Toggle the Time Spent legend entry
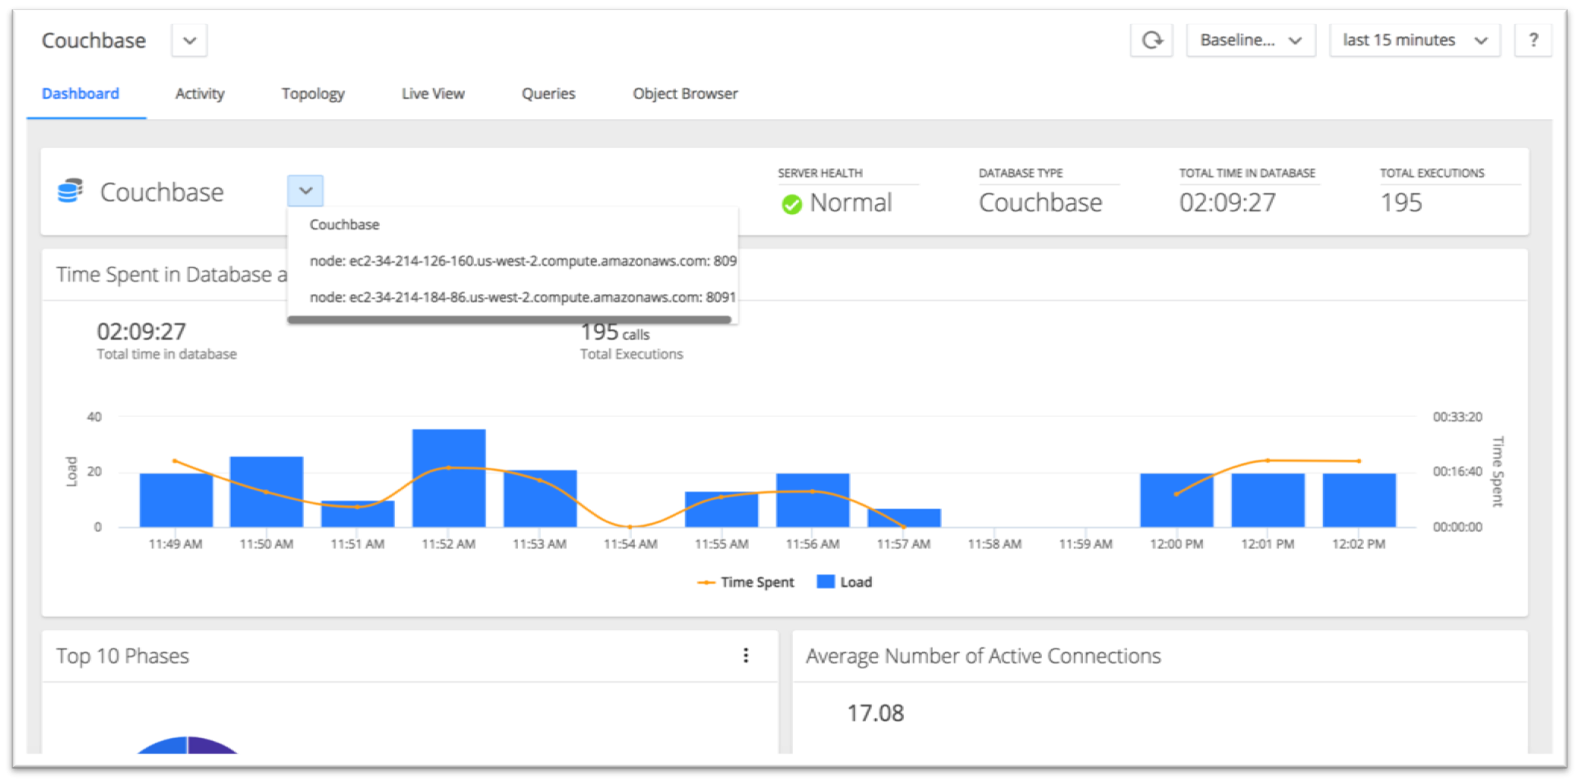1577x781 pixels. pyautogui.click(x=746, y=582)
